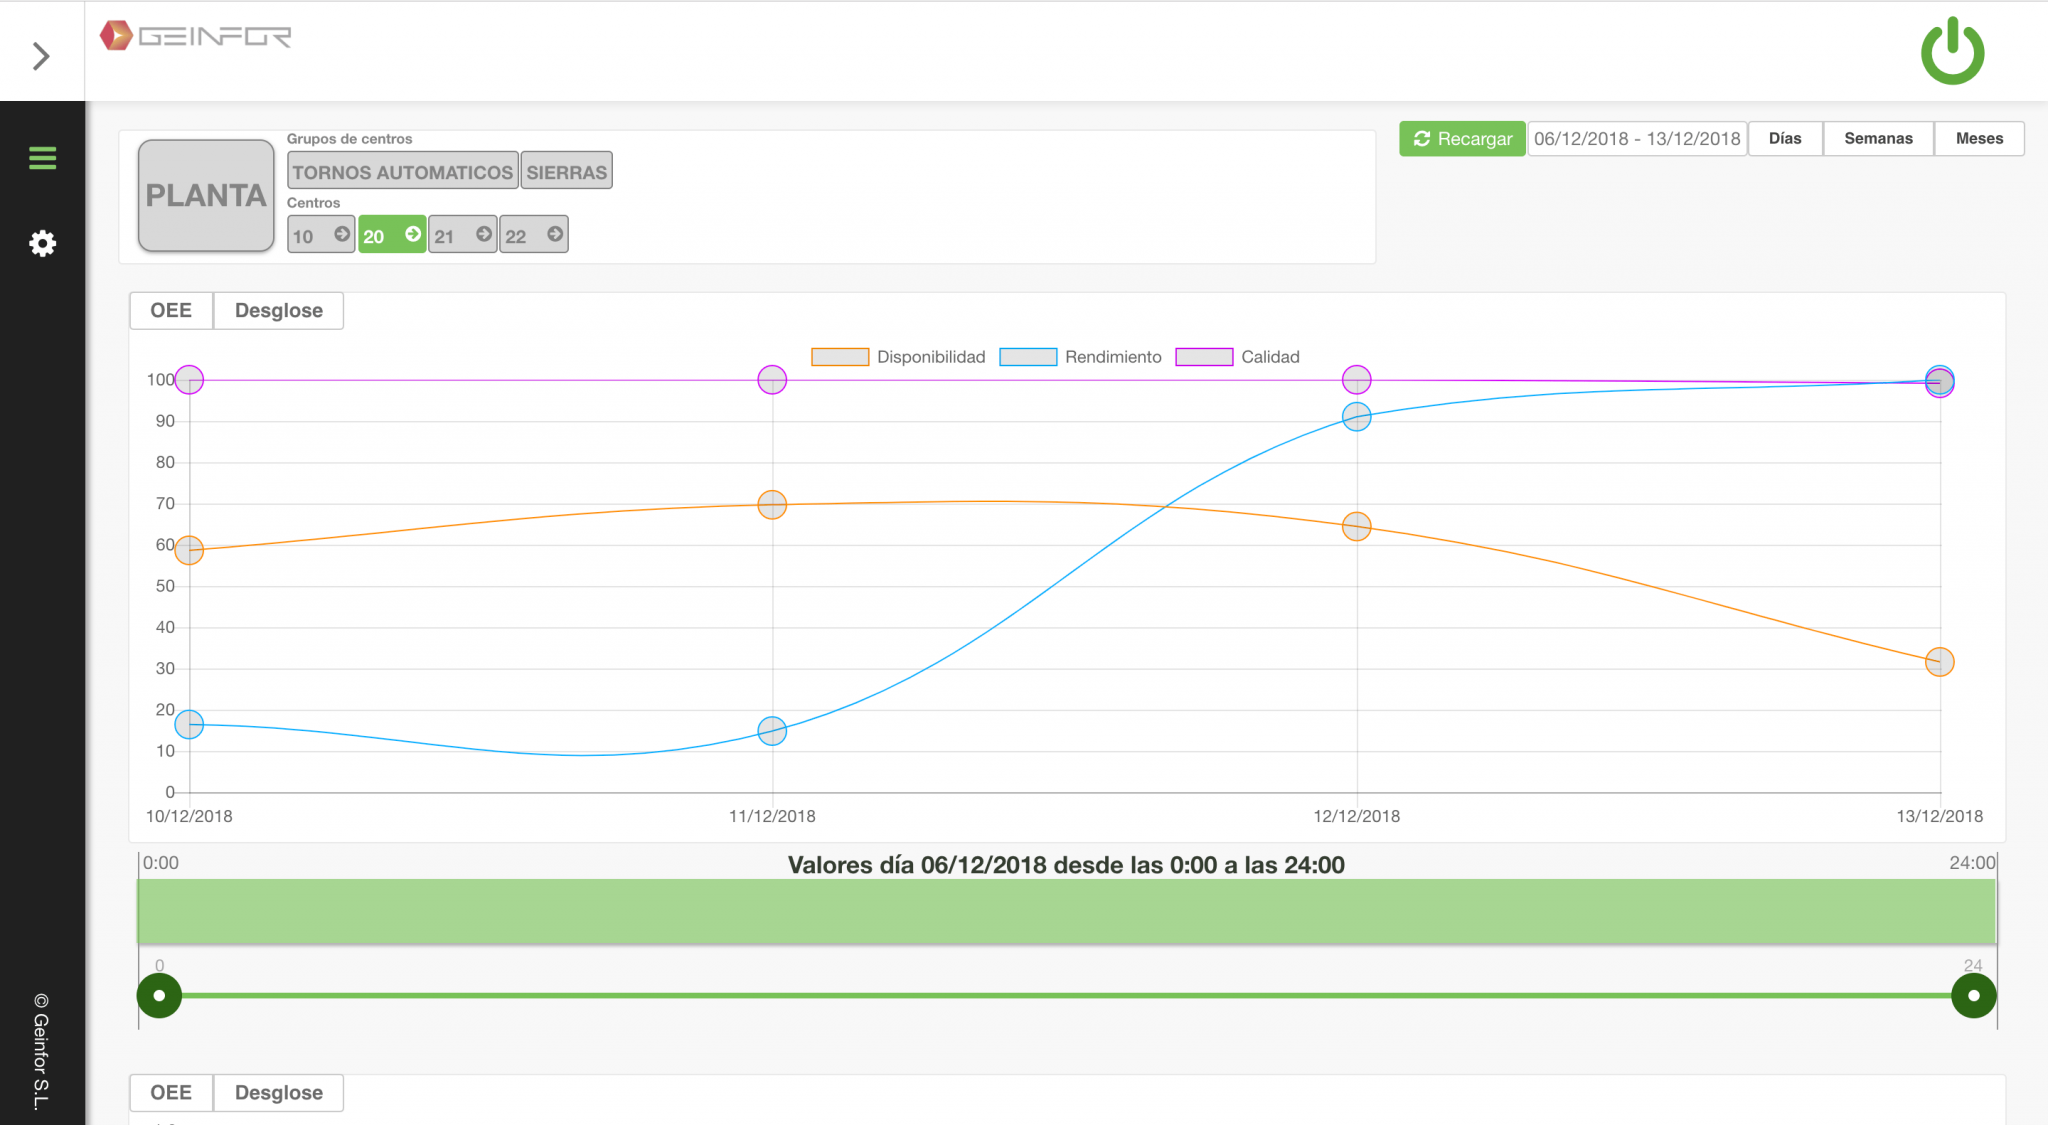2048x1125 pixels.
Task: Open the hamburger menu in the sidebar
Action: 41,158
